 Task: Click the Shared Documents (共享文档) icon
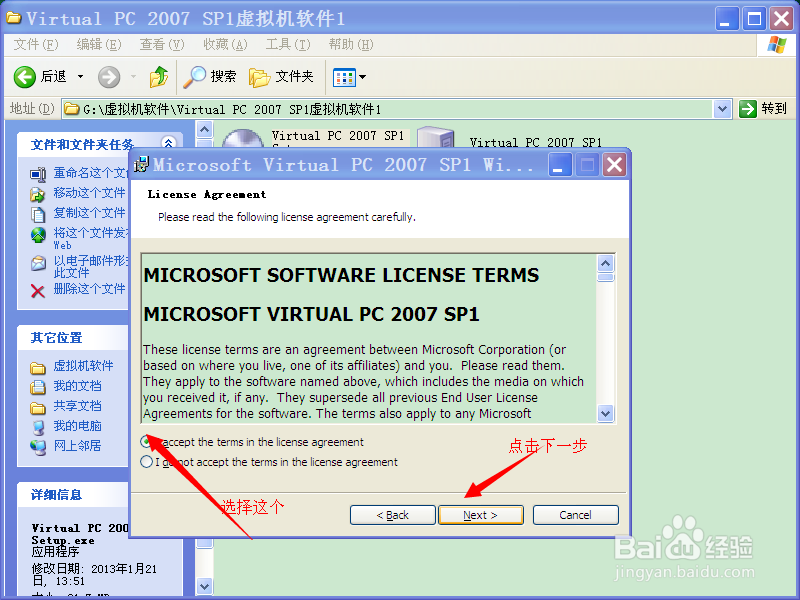(x=38, y=408)
